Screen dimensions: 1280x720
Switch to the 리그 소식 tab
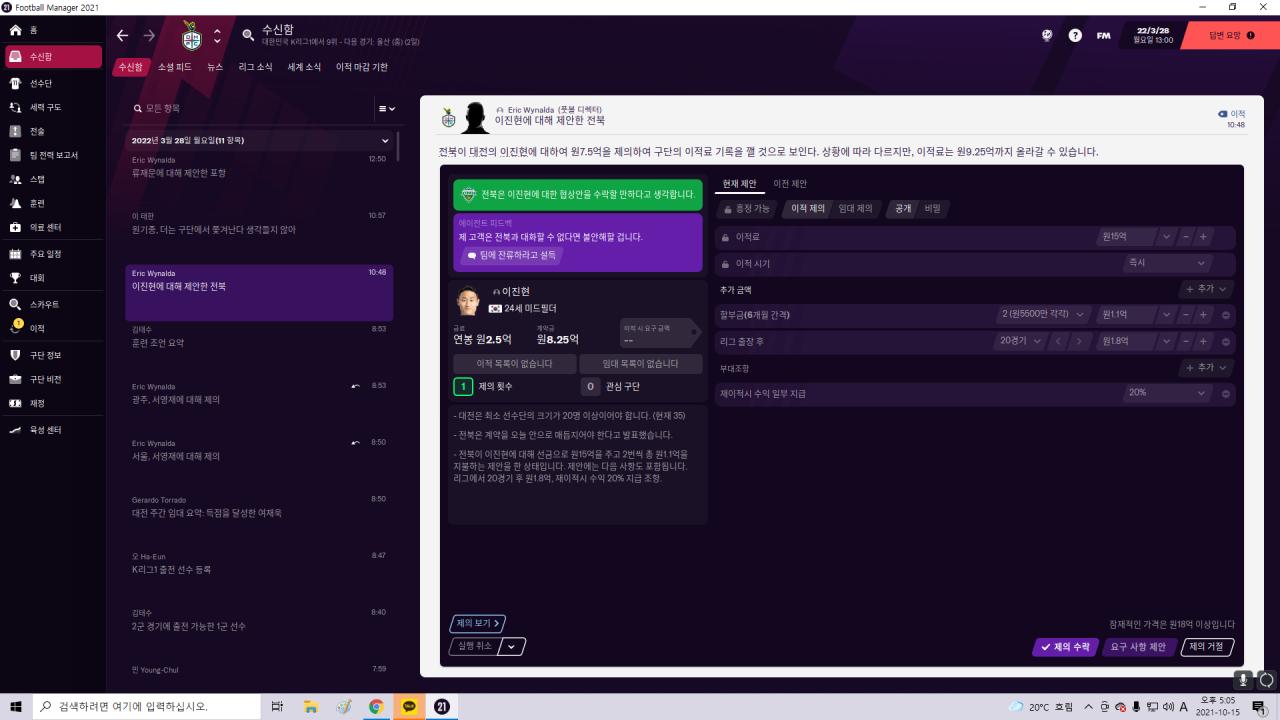[x=255, y=67]
